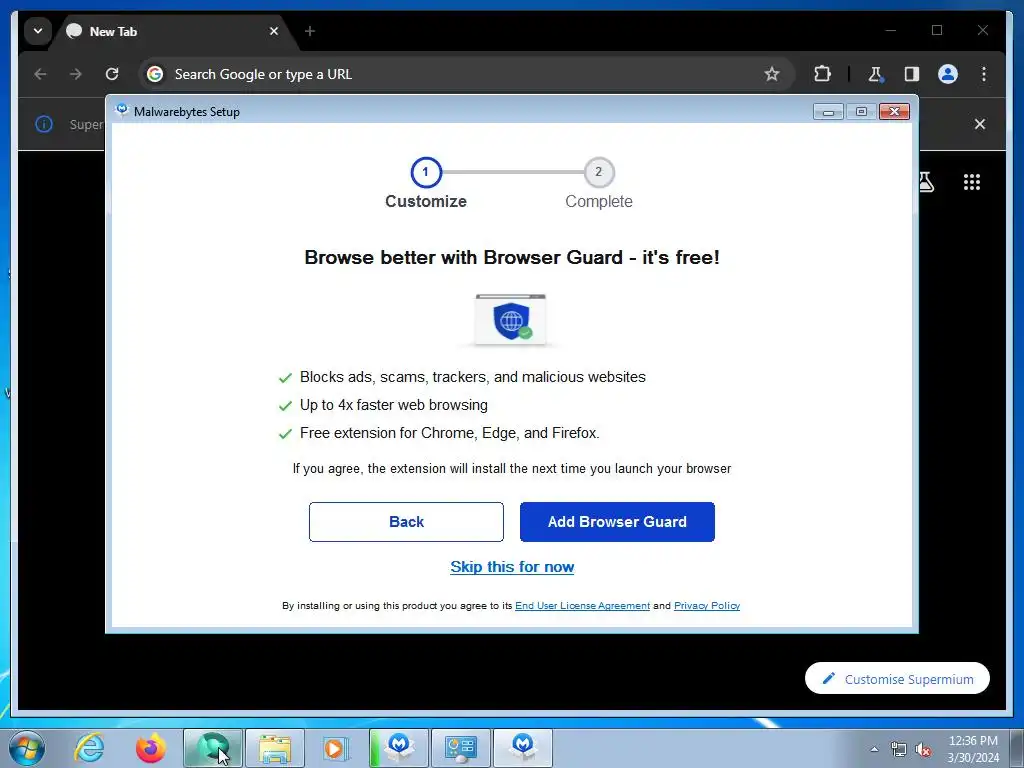Image resolution: width=1024 pixels, height=768 pixels.
Task: Click taskbar clock 12:36 PM
Action: pos(973,741)
